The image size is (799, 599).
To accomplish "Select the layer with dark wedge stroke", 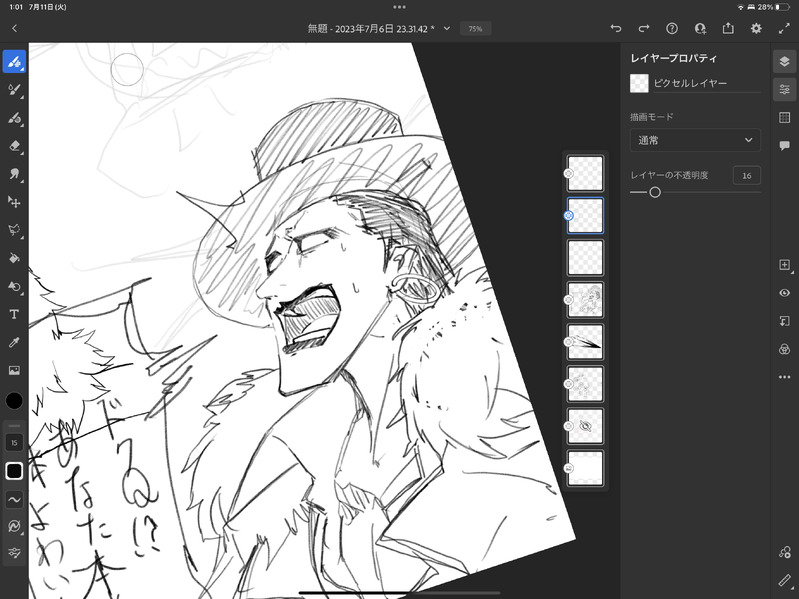I will click(585, 342).
